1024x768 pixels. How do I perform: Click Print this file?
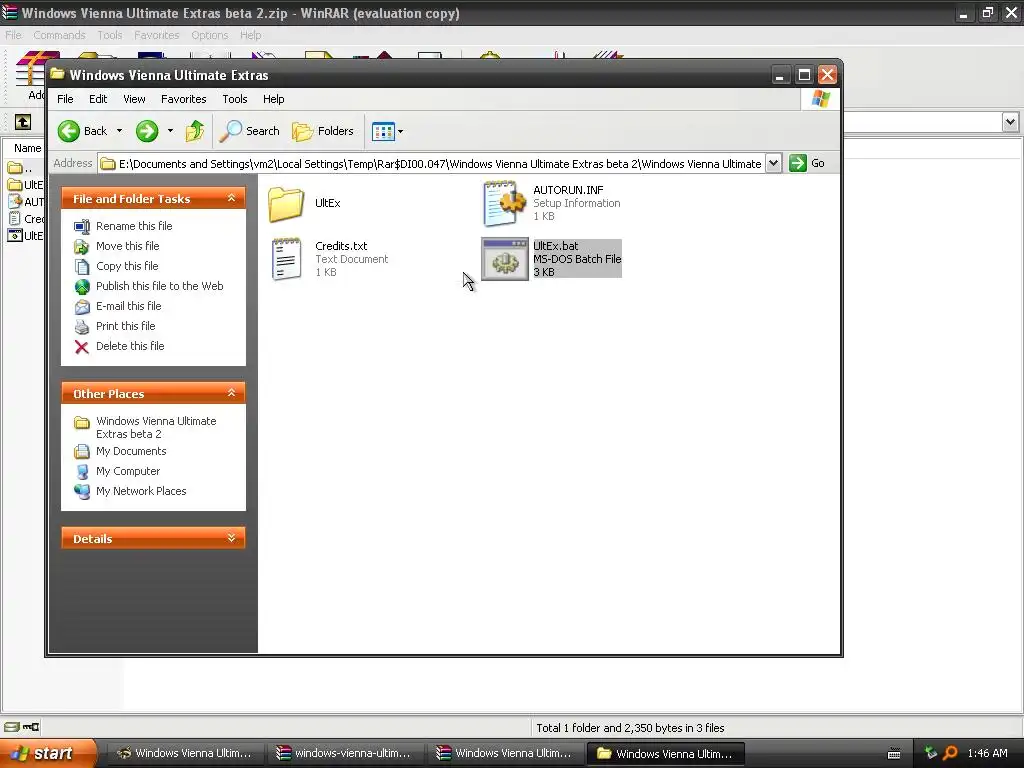coord(125,326)
